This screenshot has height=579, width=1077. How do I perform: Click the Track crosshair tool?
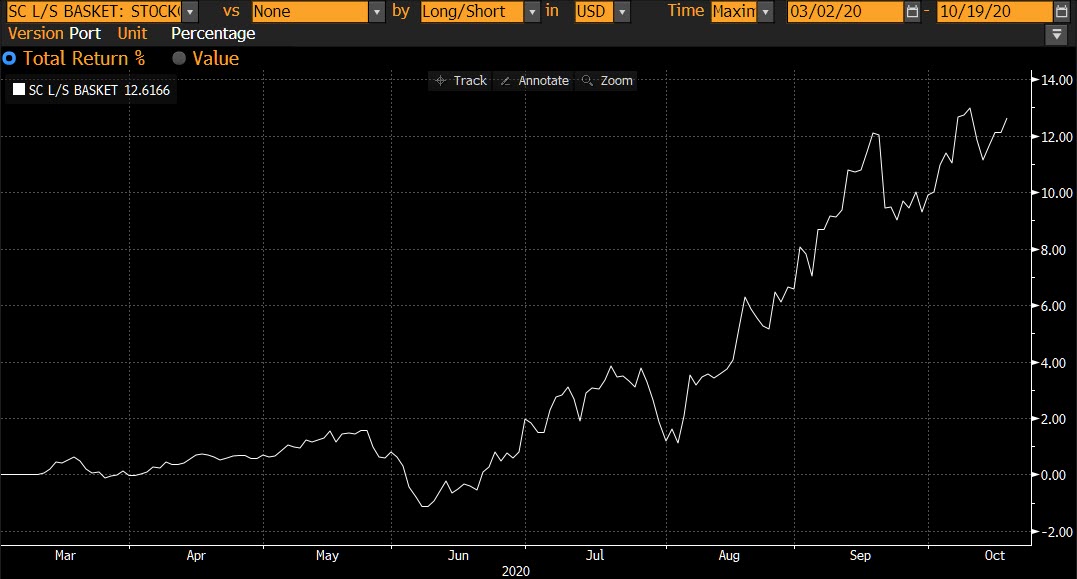coord(461,80)
